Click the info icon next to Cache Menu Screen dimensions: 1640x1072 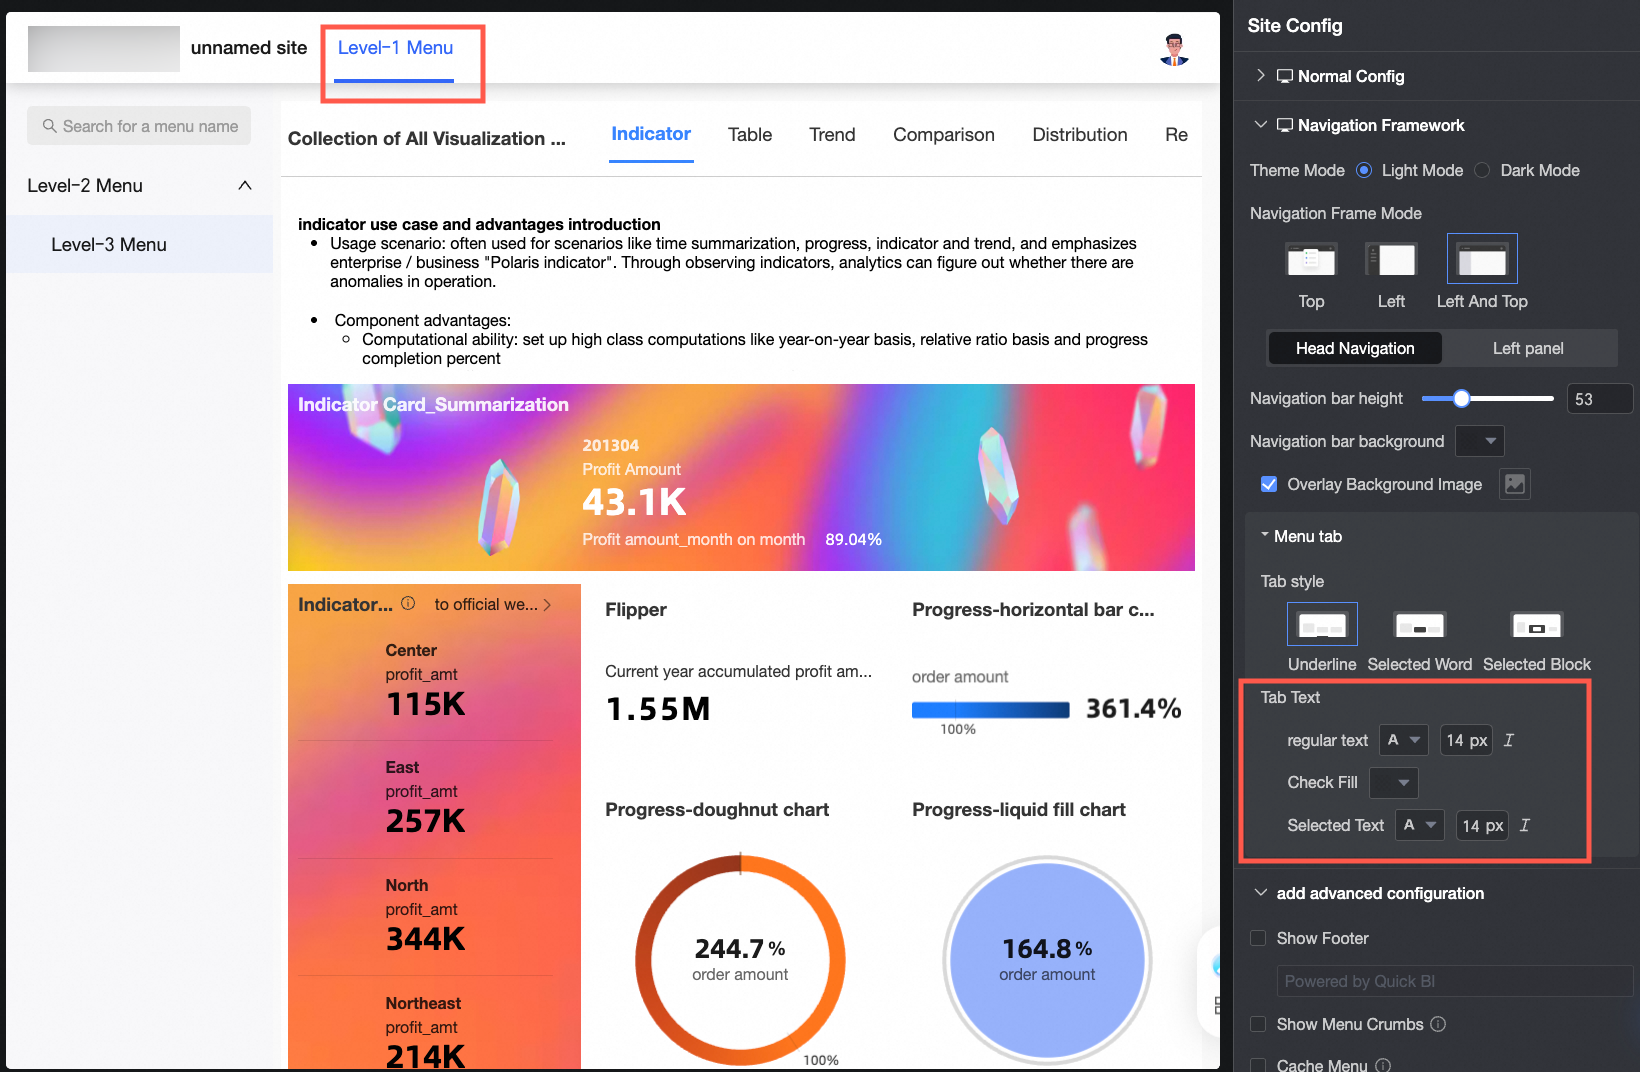(1383, 1066)
